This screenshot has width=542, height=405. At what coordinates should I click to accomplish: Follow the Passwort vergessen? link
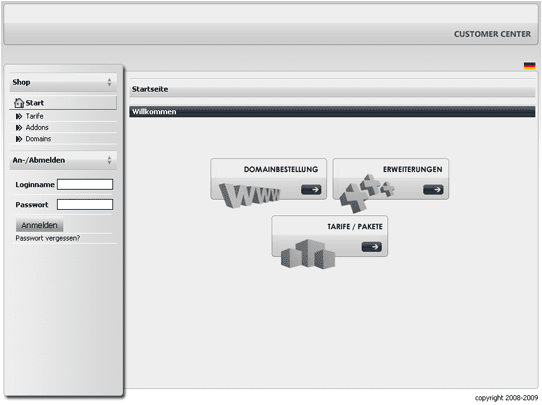(48, 238)
